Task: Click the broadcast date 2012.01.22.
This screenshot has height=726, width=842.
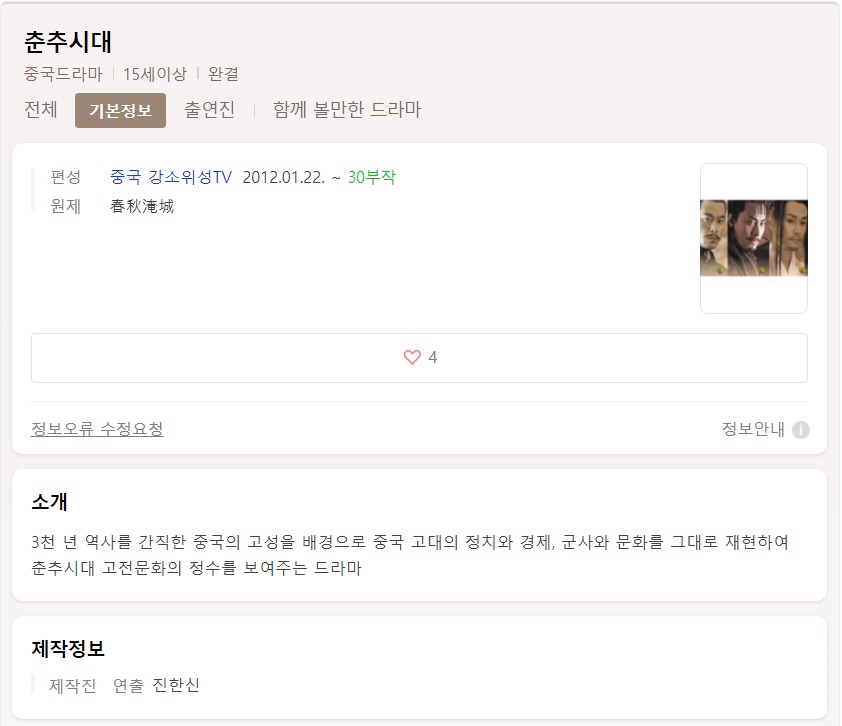Action: (x=284, y=177)
